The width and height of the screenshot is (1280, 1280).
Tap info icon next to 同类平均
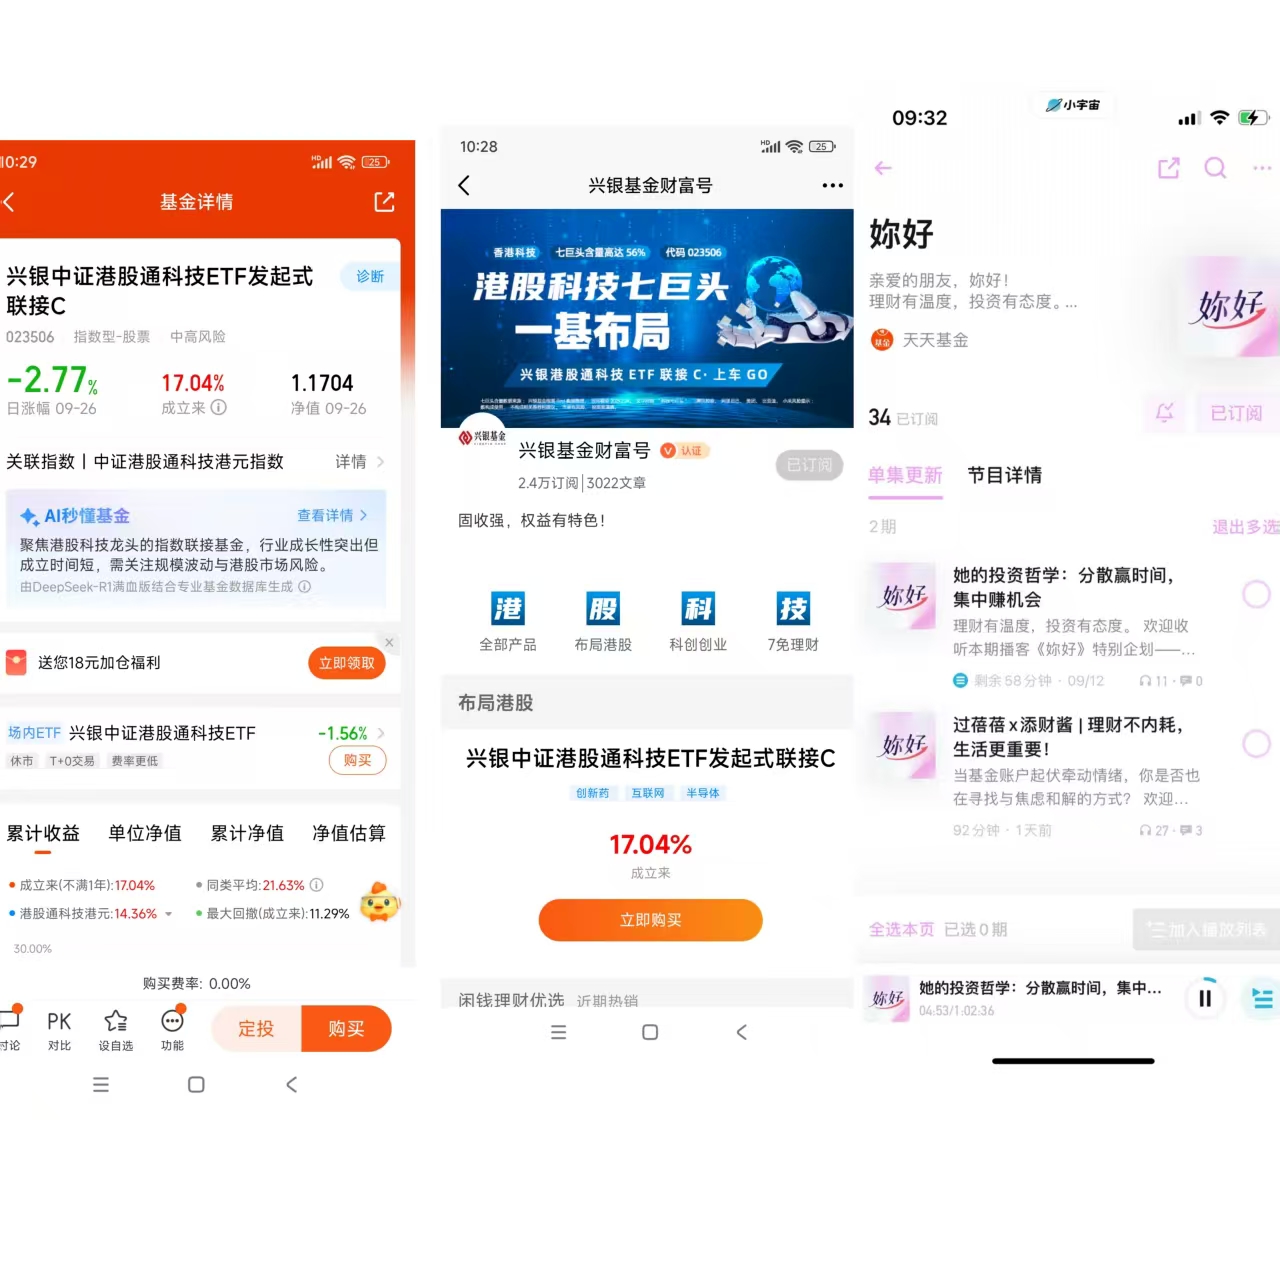[x=317, y=885]
